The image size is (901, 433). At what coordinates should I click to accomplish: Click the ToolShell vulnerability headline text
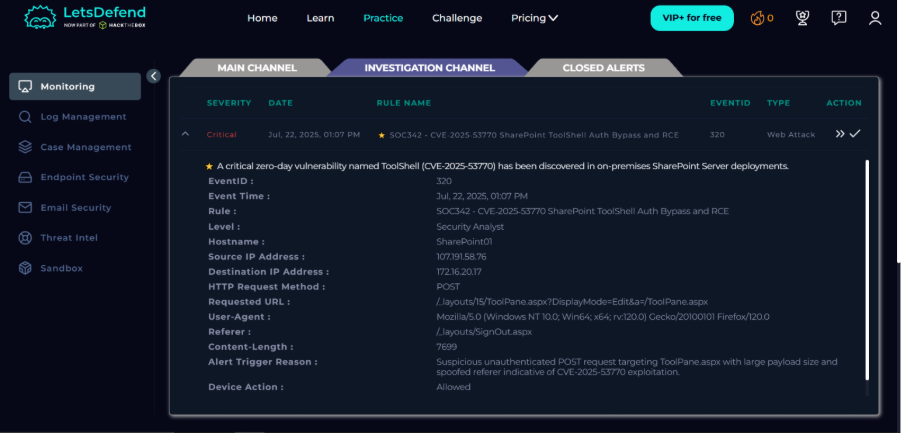pos(503,167)
